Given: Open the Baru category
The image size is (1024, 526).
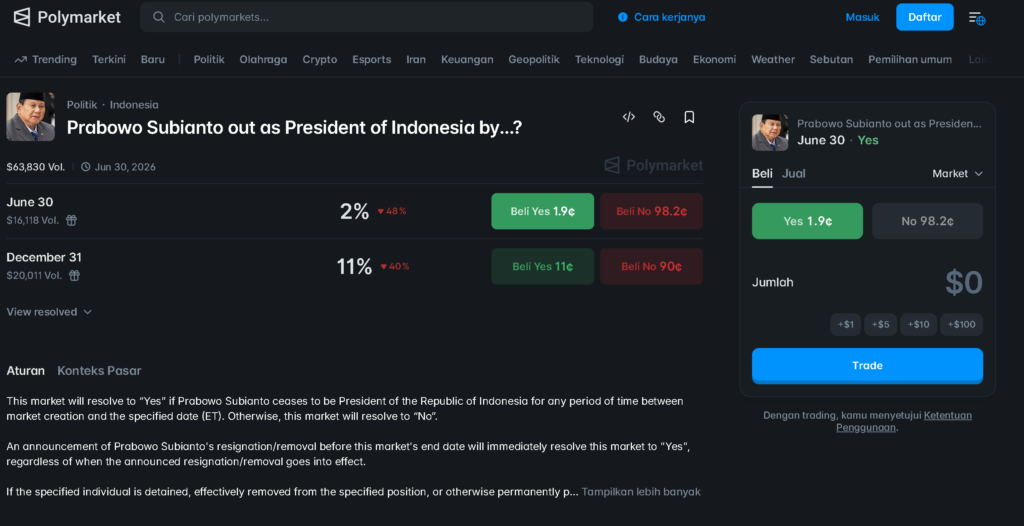Looking at the screenshot, I should 153,59.
